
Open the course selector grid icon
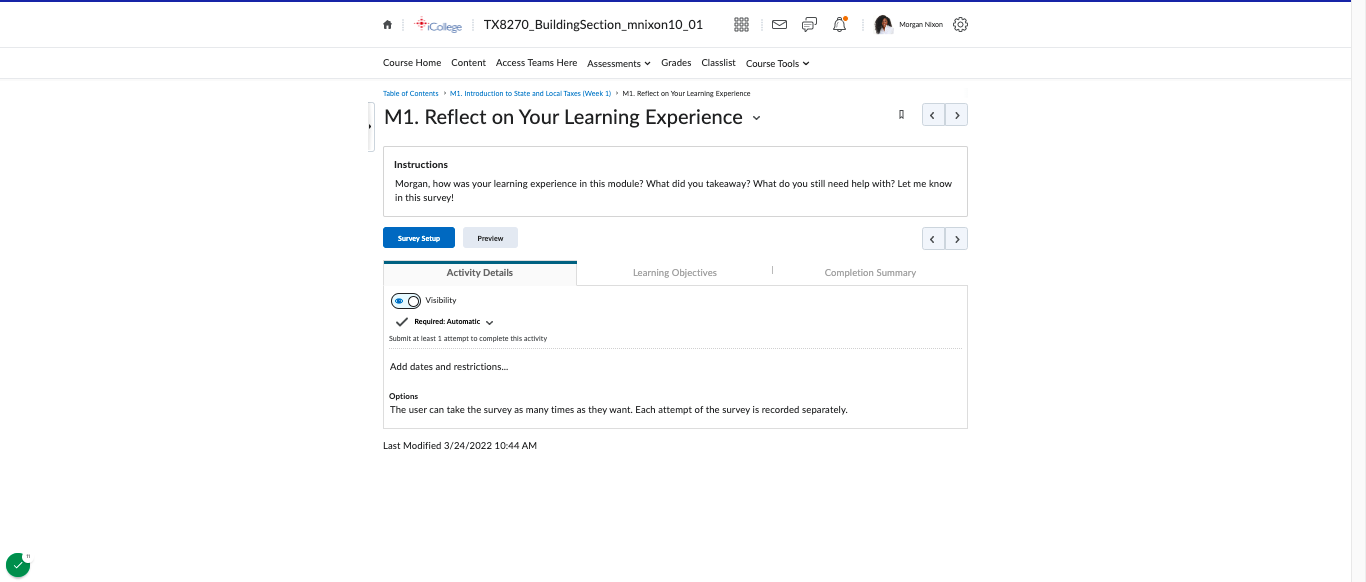click(x=741, y=25)
